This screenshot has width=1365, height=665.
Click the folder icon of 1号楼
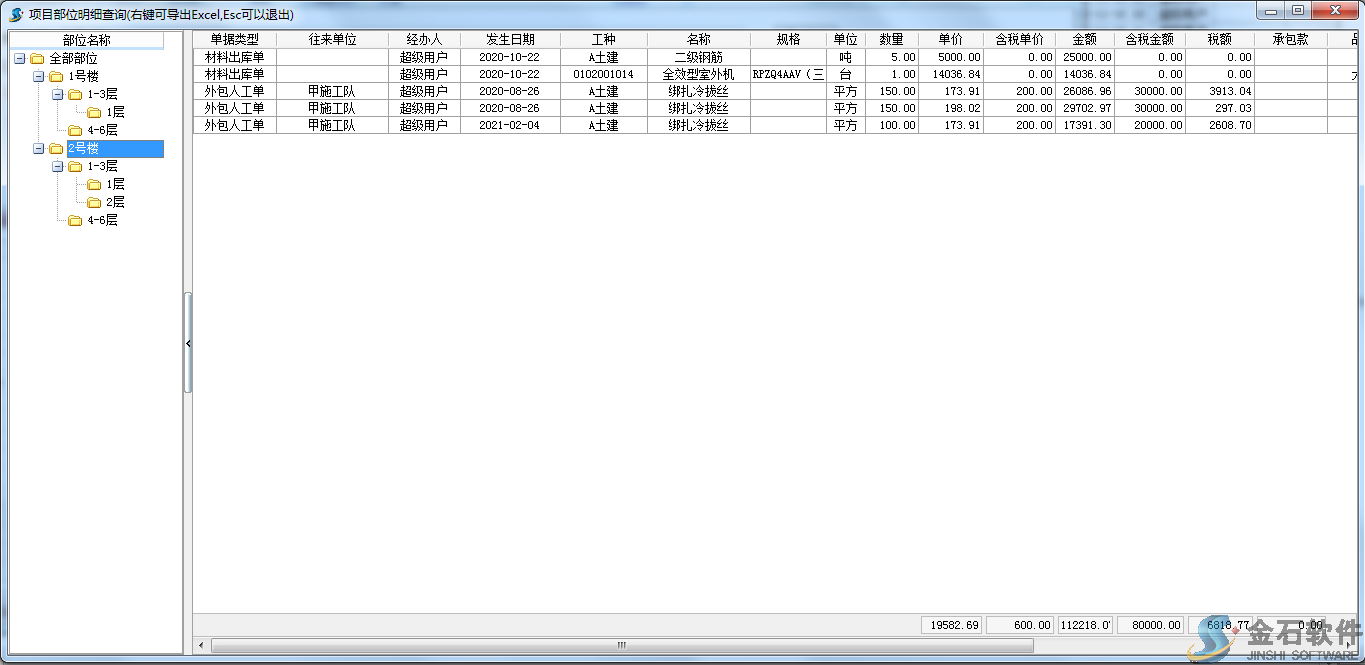pyautogui.click(x=56, y=77)
